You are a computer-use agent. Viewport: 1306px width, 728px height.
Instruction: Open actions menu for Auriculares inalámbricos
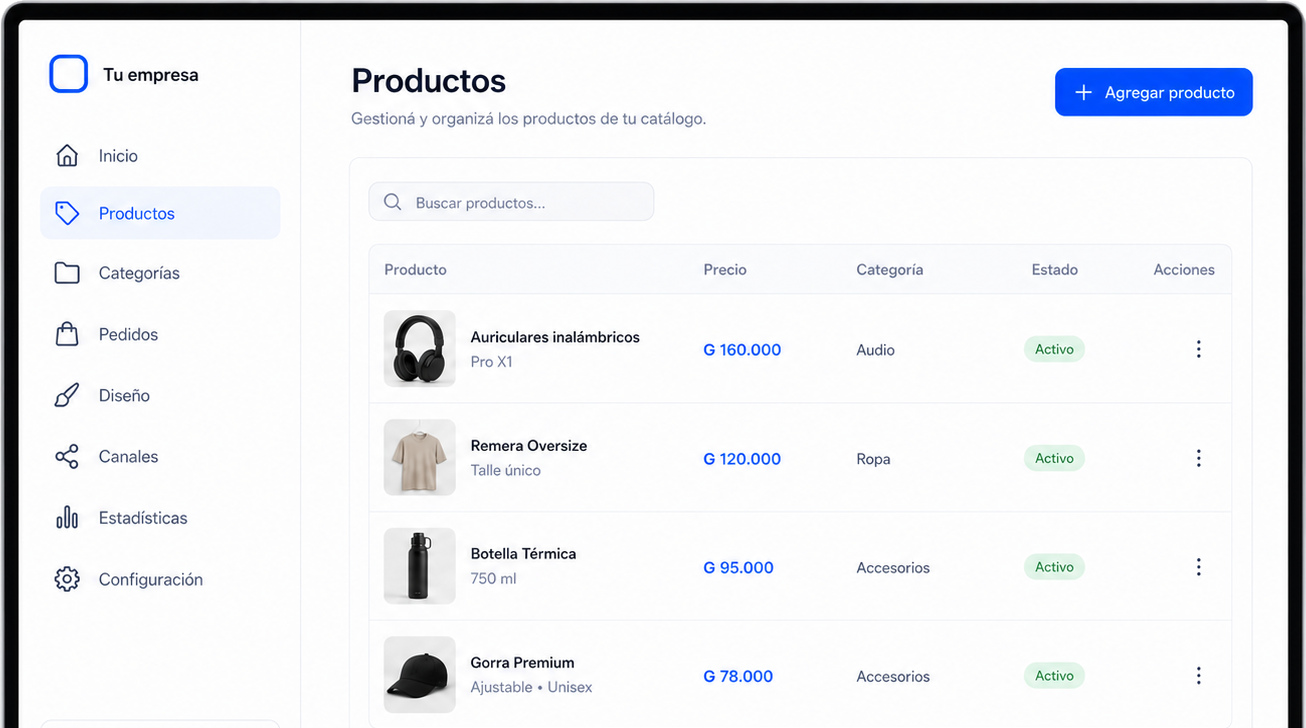click(x=1198, y=349)
